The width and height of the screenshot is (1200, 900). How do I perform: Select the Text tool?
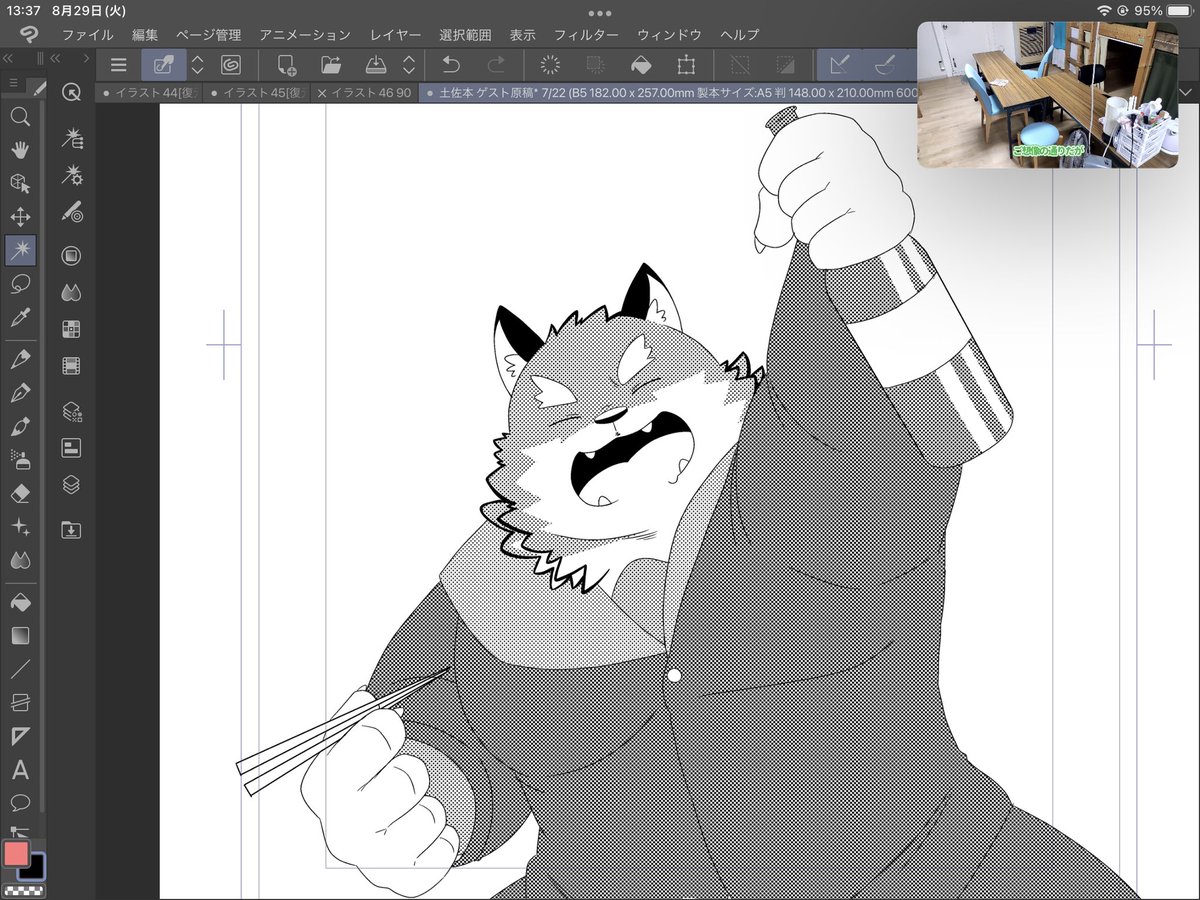point(20,770)
